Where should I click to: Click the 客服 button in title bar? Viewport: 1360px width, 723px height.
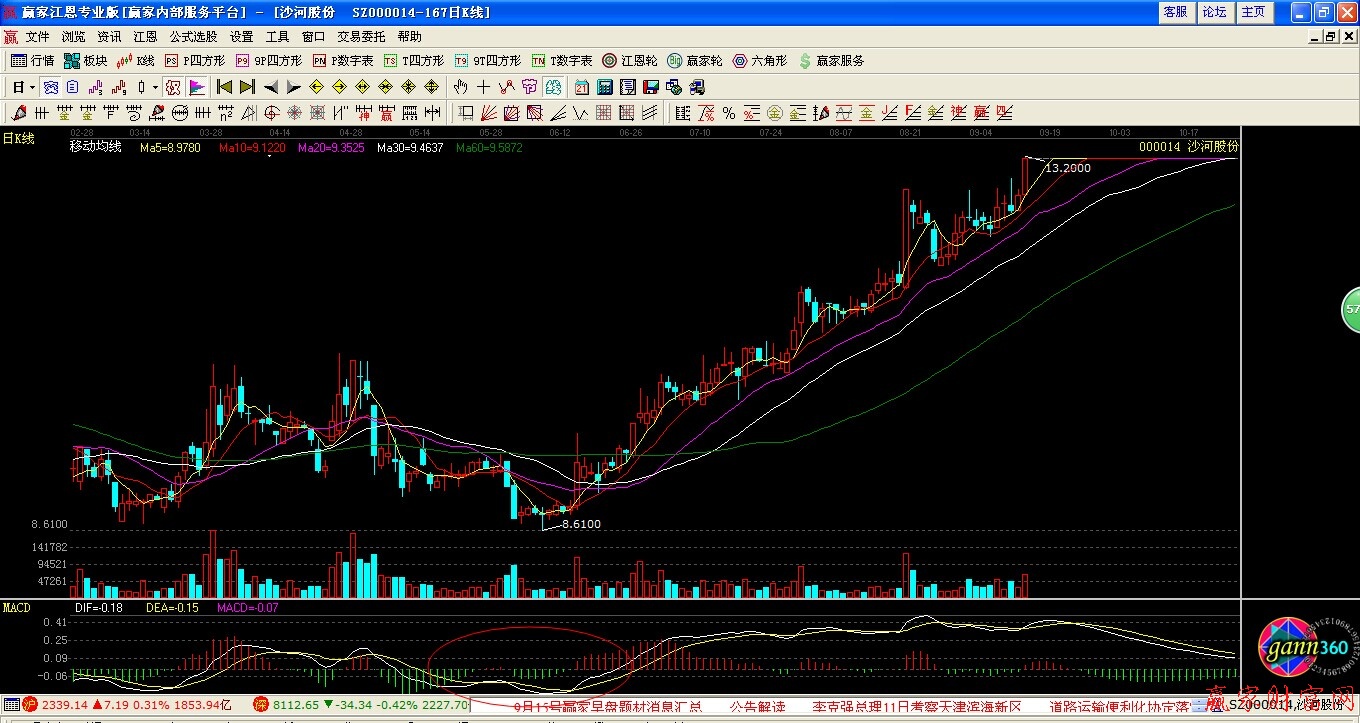pos(1175,12)
